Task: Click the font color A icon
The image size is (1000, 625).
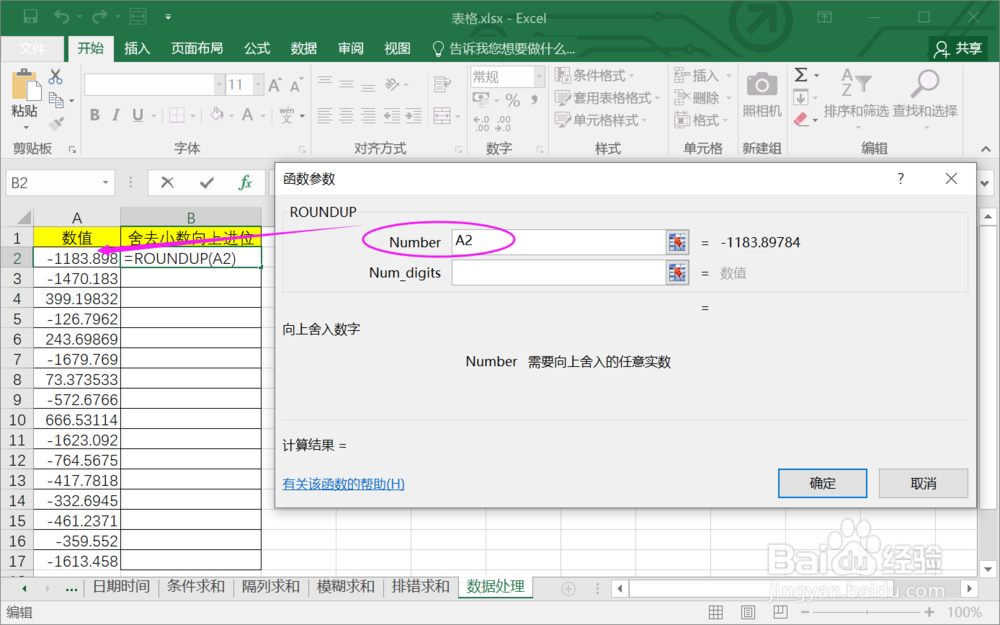Action: coord(247,115)
